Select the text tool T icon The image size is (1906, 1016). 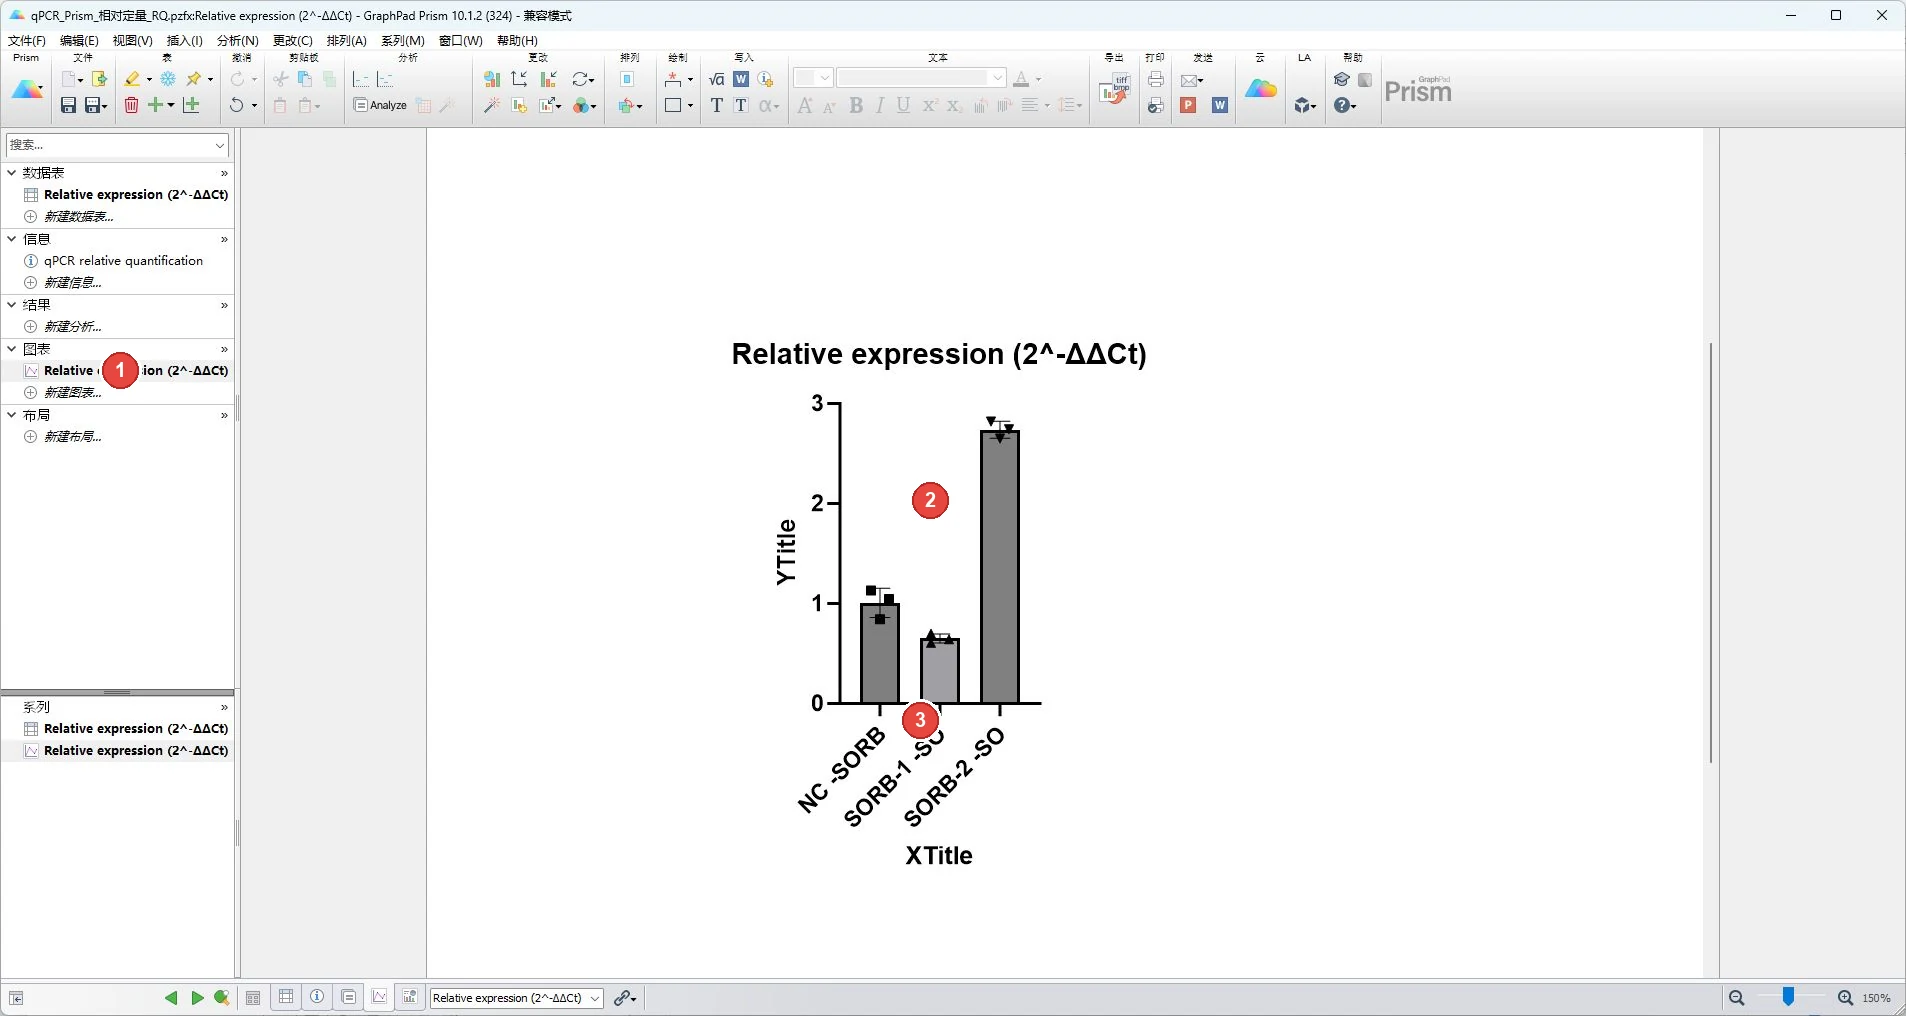tap(716, 105)
